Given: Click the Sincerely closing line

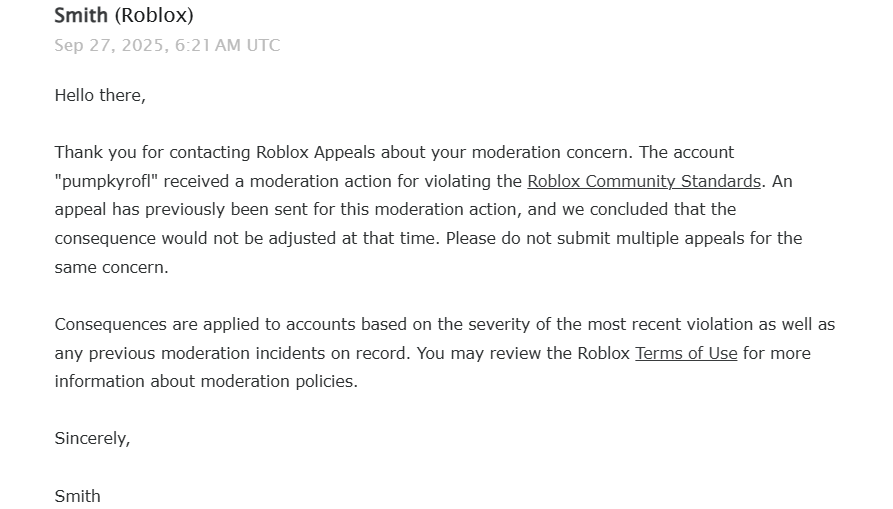Looking at the screenshot, I should 92,438.
